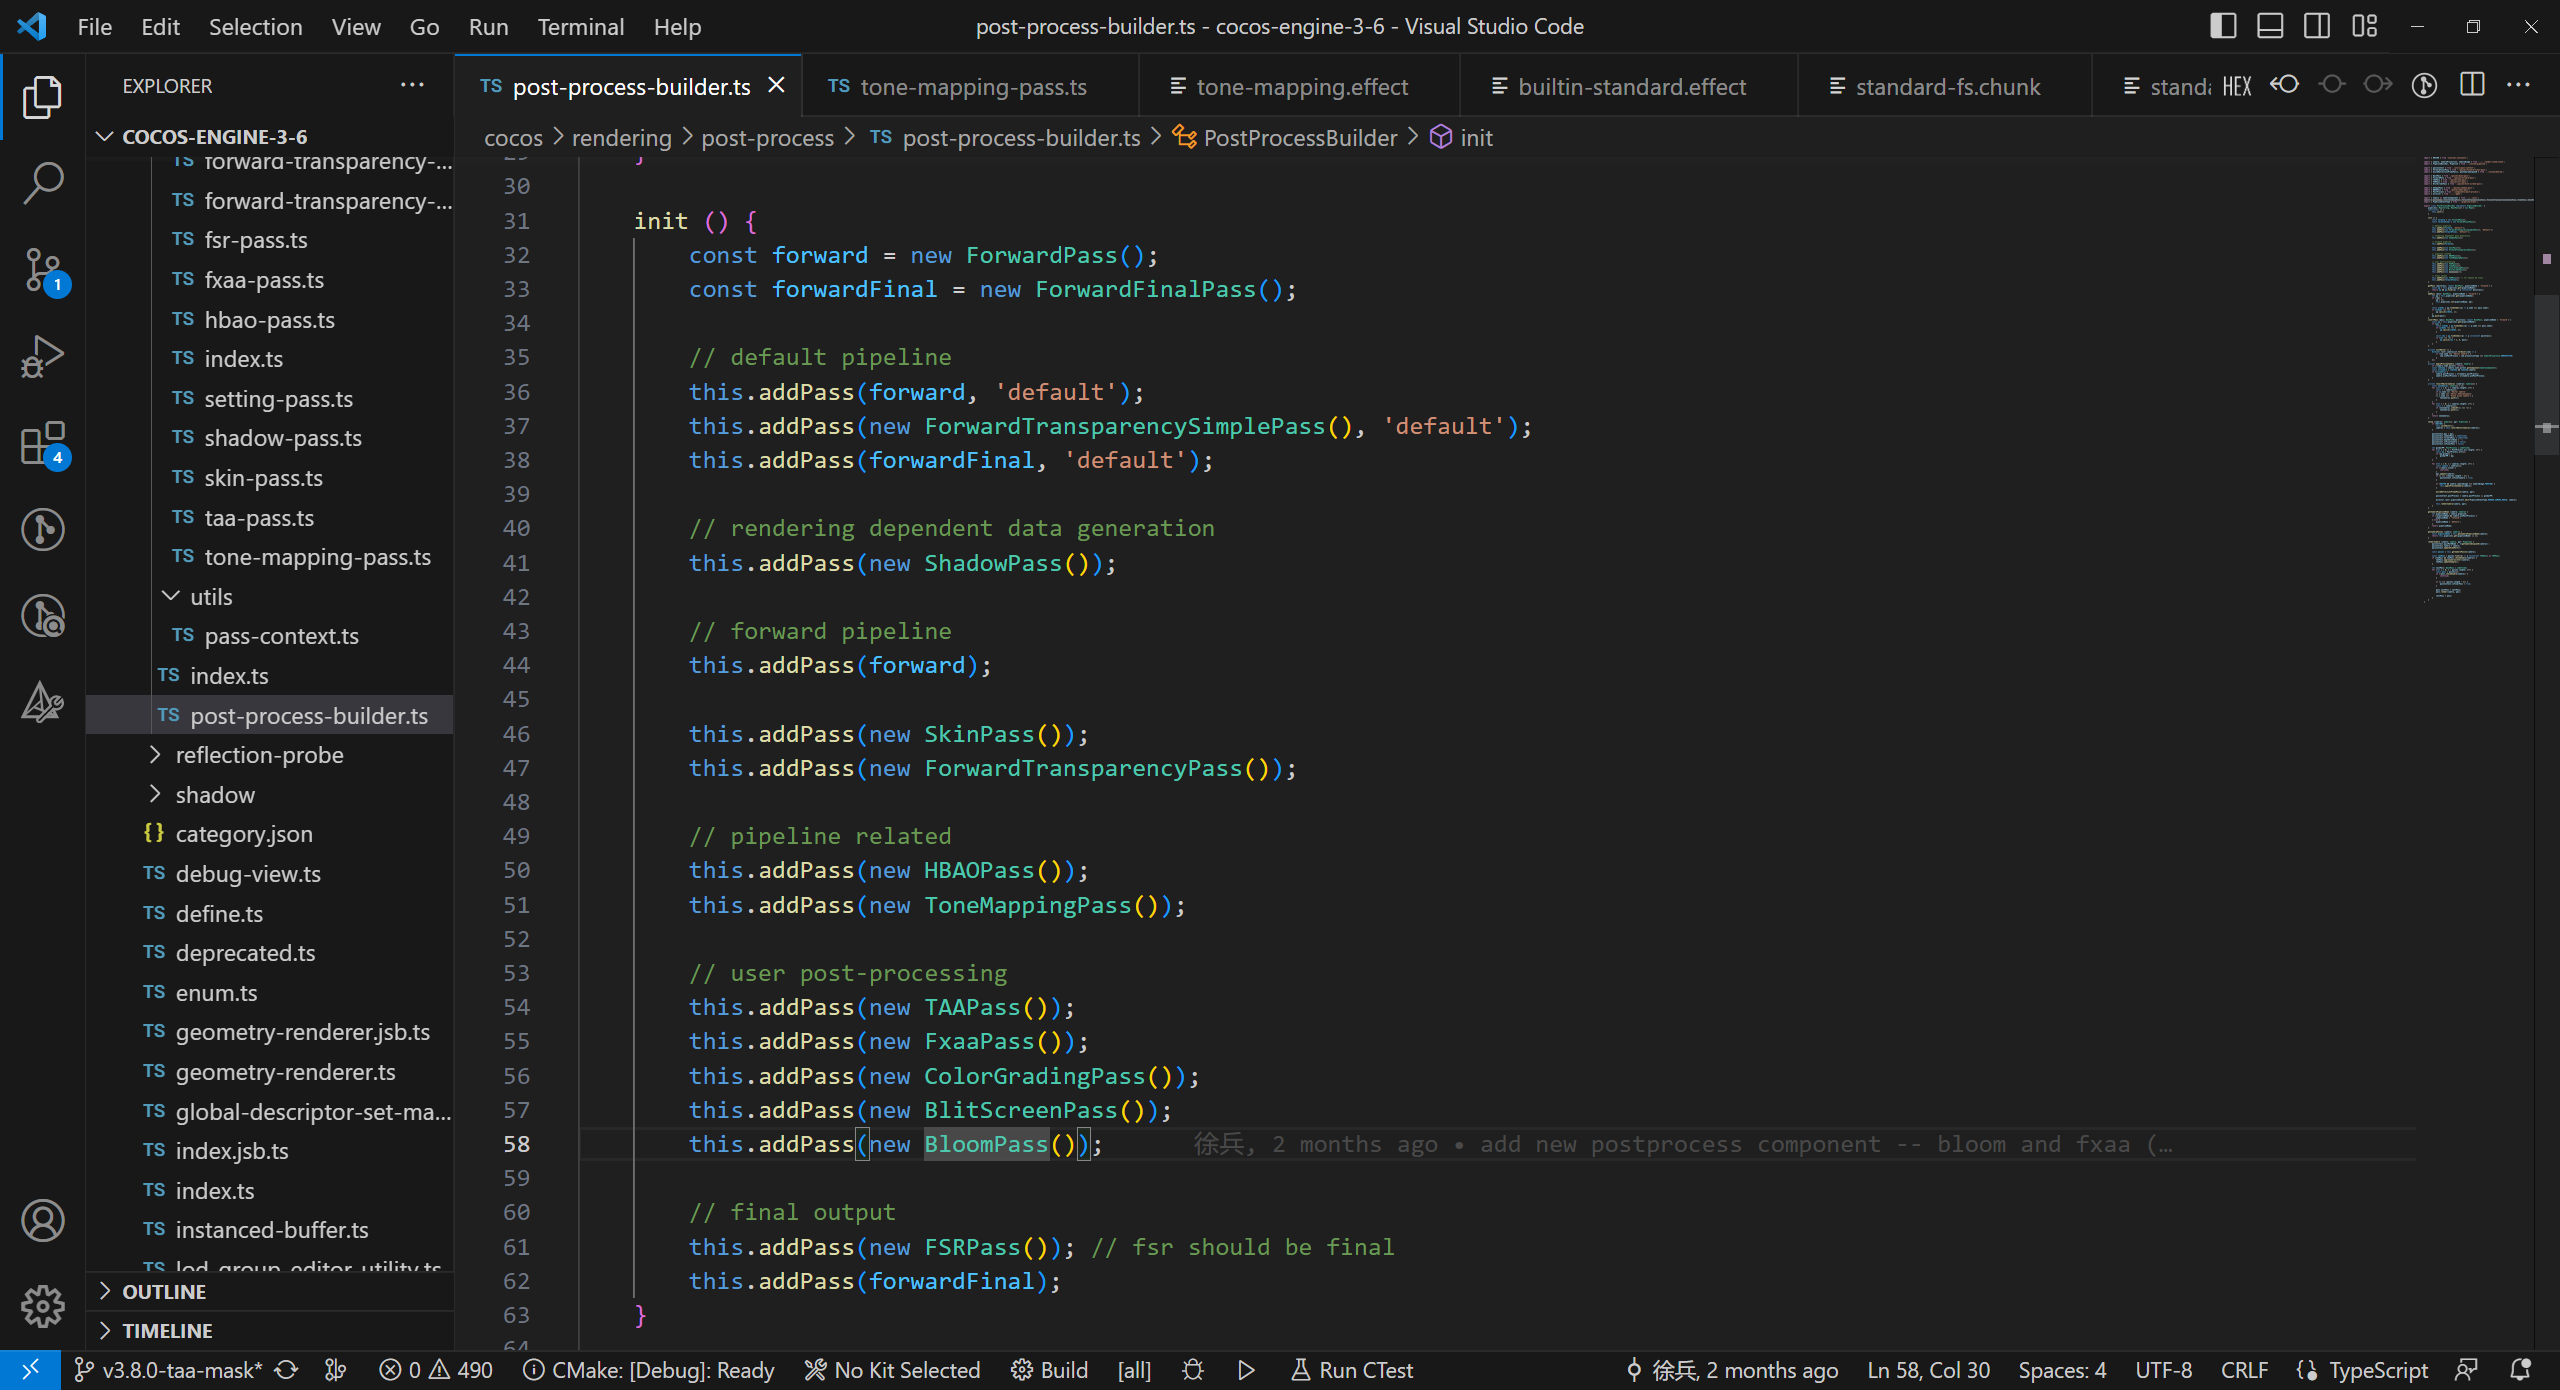The image size is (2560, 1390).
Task: Toggle HEX editor view
Action: pos(2237,87)
